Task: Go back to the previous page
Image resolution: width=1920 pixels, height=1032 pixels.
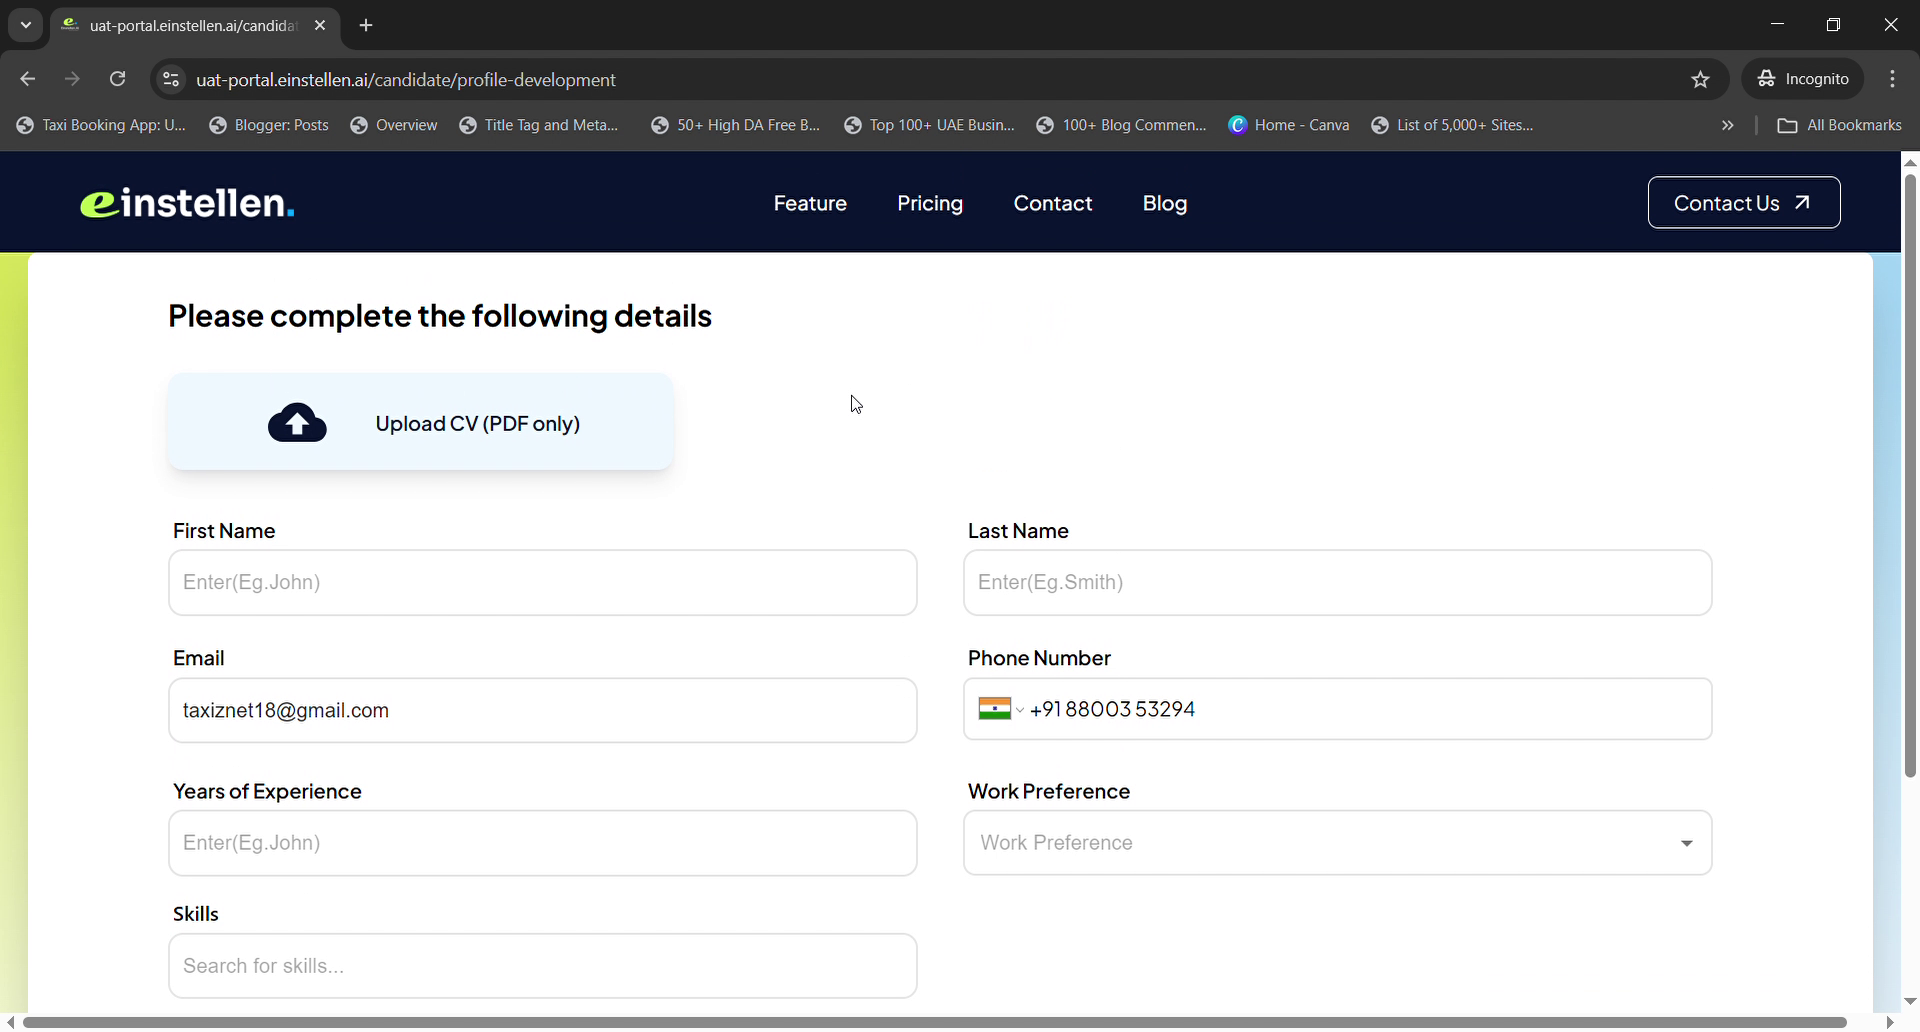Action: [28, 79]
